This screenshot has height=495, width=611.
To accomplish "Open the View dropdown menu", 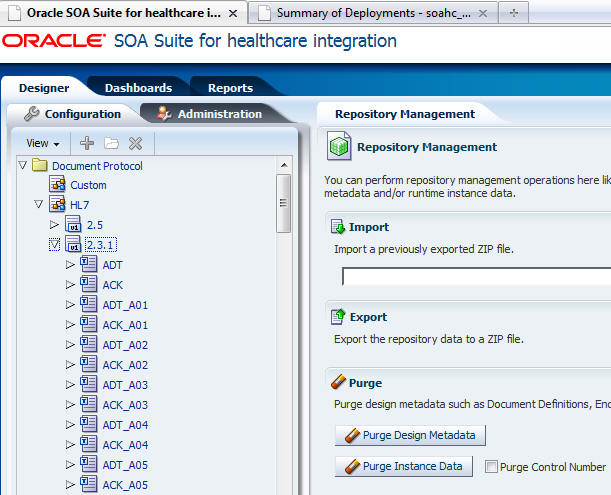I will [x=42, y=143].
